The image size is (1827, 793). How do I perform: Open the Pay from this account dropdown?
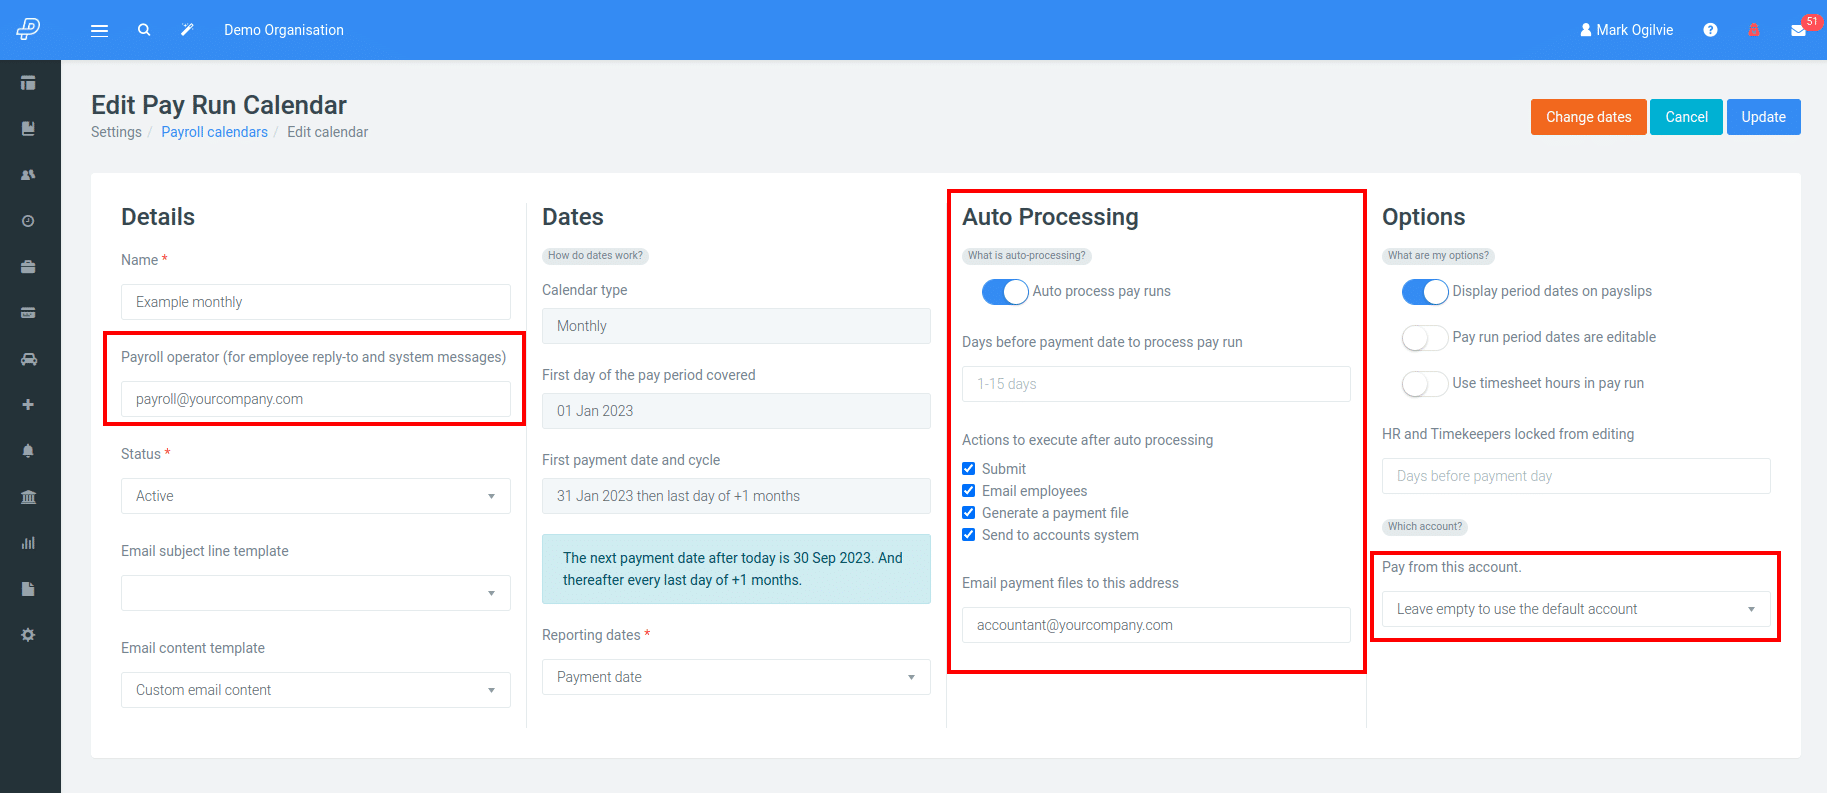click(1575, 608)
